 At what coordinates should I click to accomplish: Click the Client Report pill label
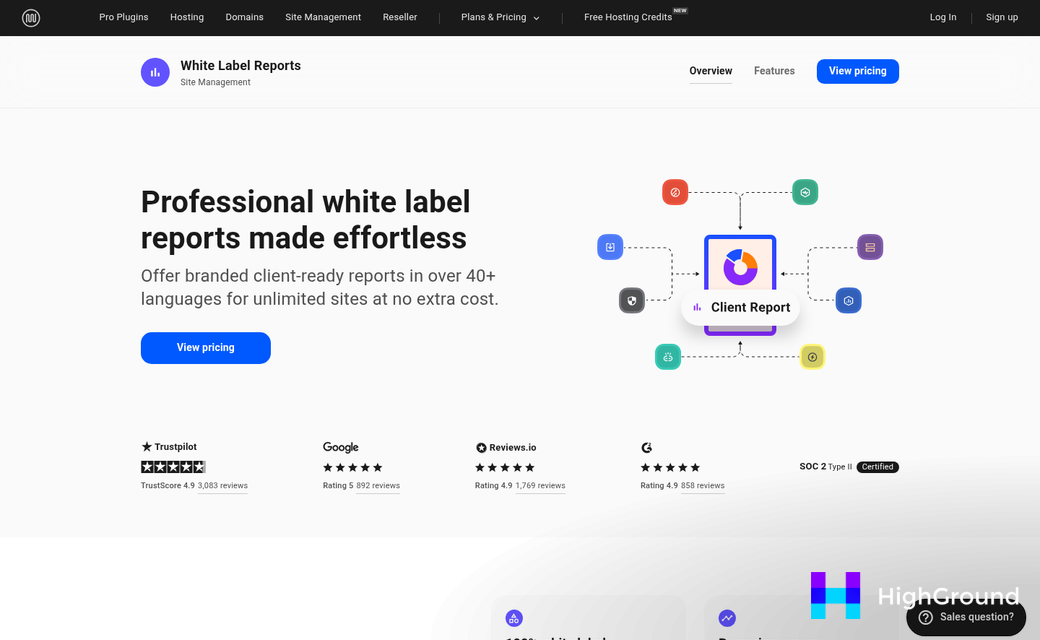tap(740, 307)
